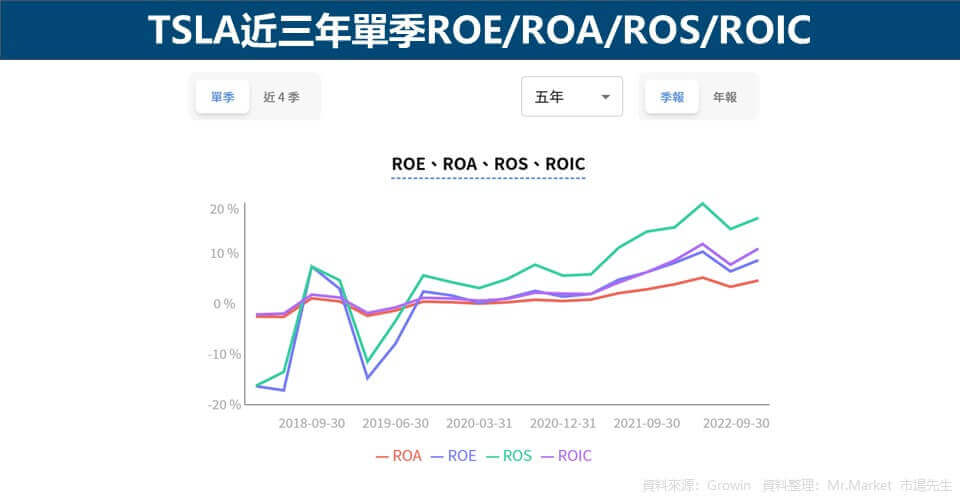Click the -10 % y-axis label
This screenshot has height=502, width=960.
coord(224,354)
